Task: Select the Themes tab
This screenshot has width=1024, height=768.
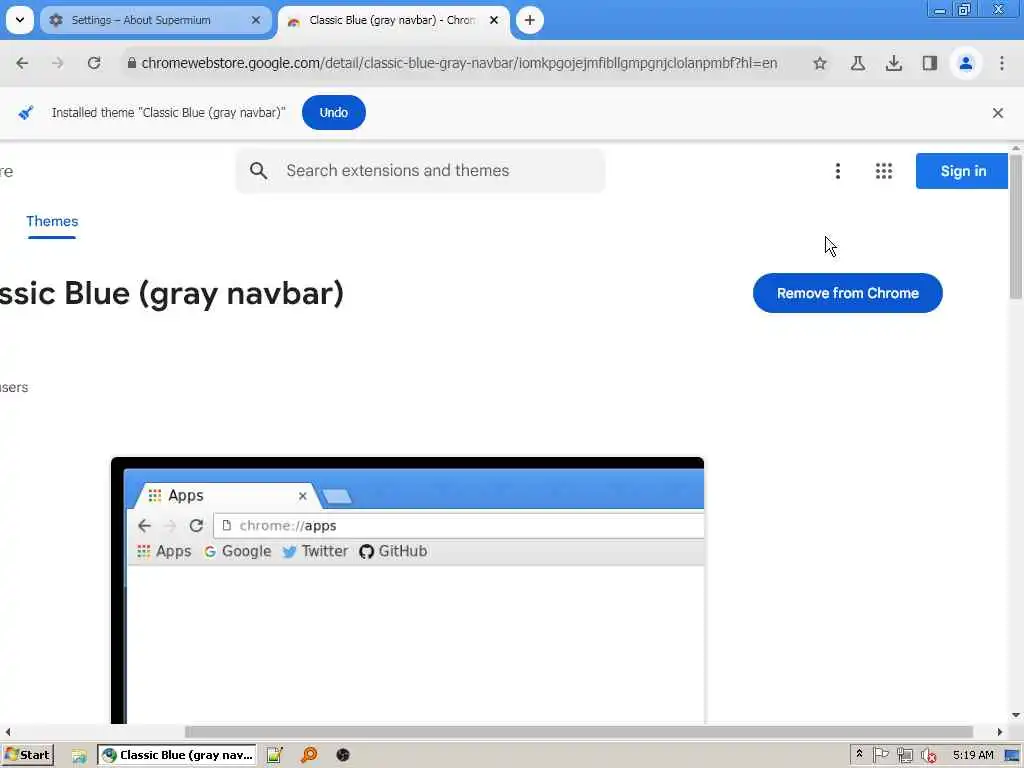Action: (52, 221)
